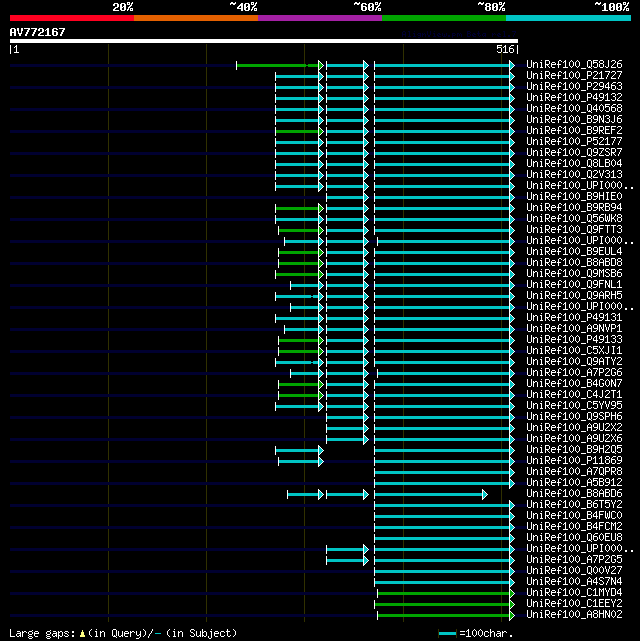Open hit UniRef100_P21727
This screenshot has height=641, width=640.
pos(574,76)
